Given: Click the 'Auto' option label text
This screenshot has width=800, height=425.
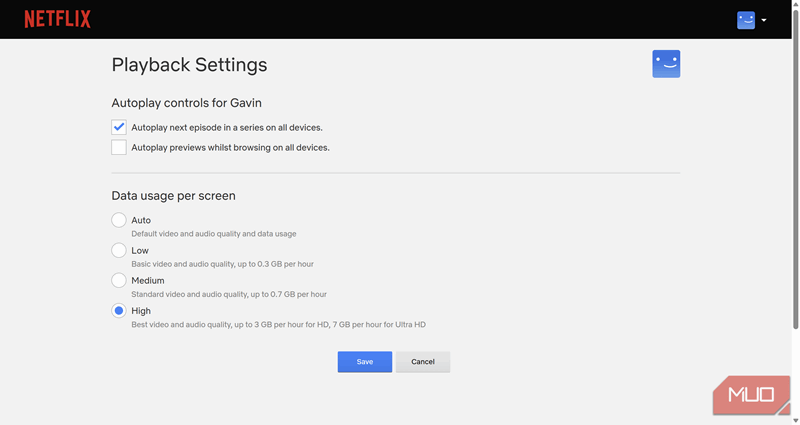Looking at the screenshot, I should [x=141, y=220].
